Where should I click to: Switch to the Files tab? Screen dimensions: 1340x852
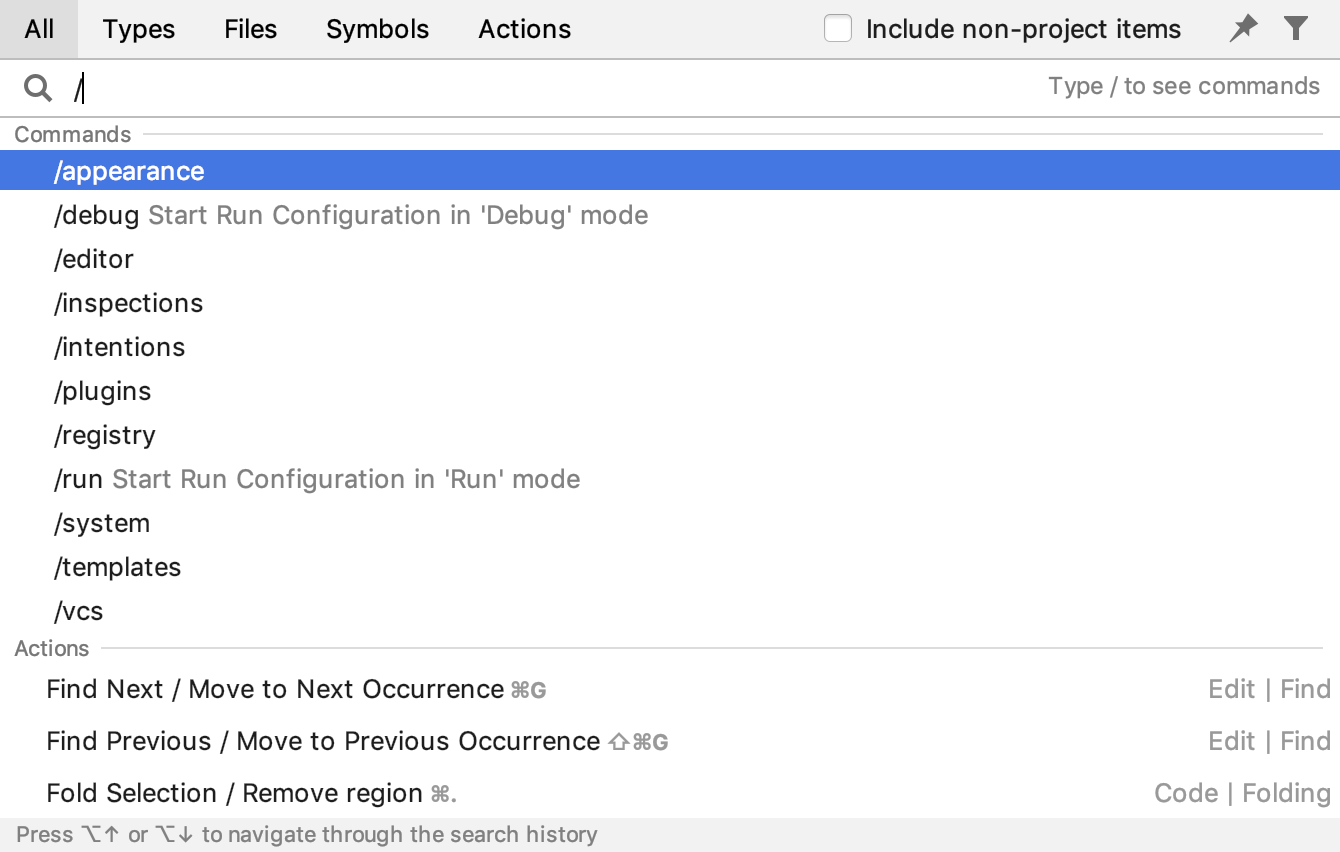[249, 29]
